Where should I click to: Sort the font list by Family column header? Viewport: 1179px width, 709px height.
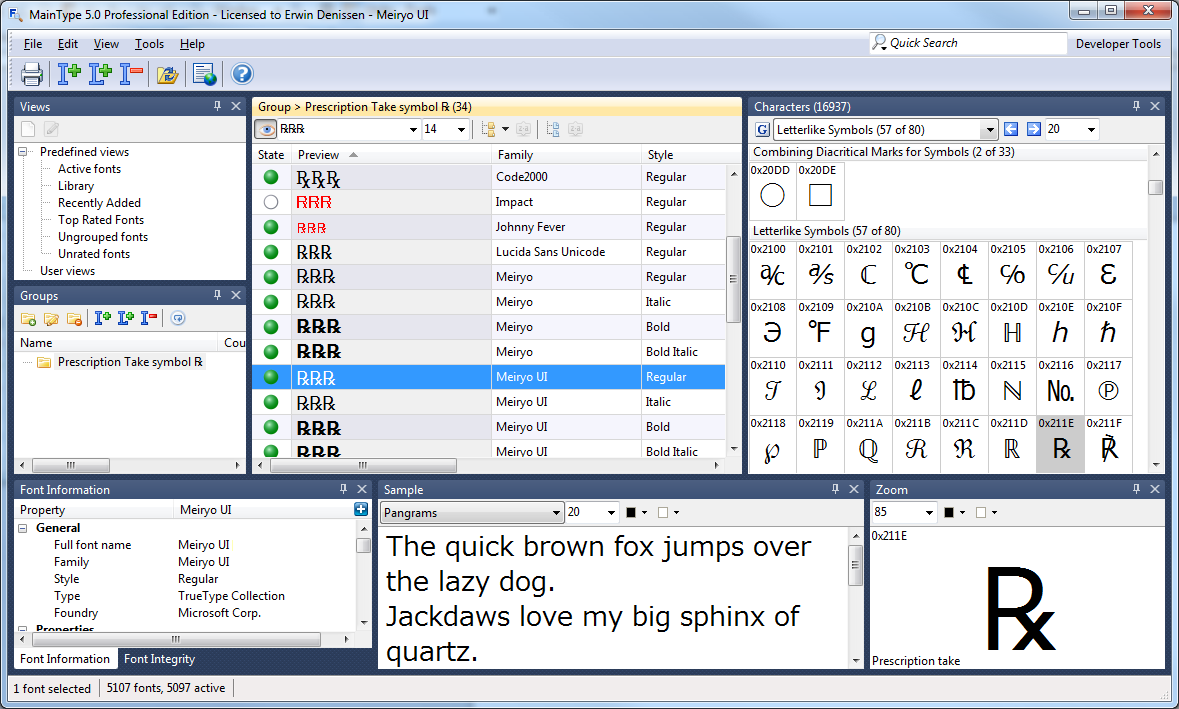pyautogui.click(x=566, y=155)
